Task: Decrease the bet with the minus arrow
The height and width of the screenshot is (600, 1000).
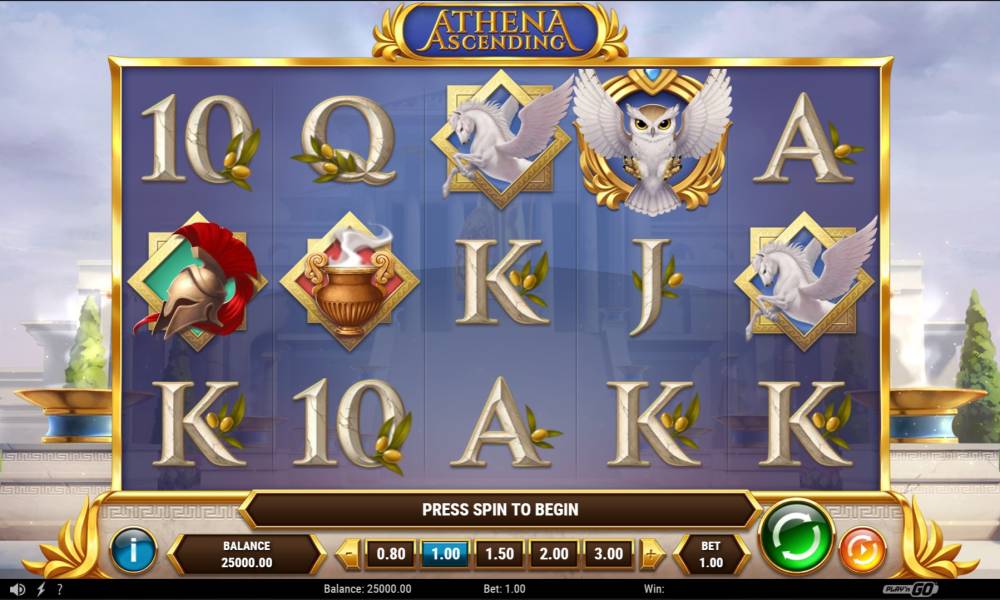Action: [x=348, y=553]
